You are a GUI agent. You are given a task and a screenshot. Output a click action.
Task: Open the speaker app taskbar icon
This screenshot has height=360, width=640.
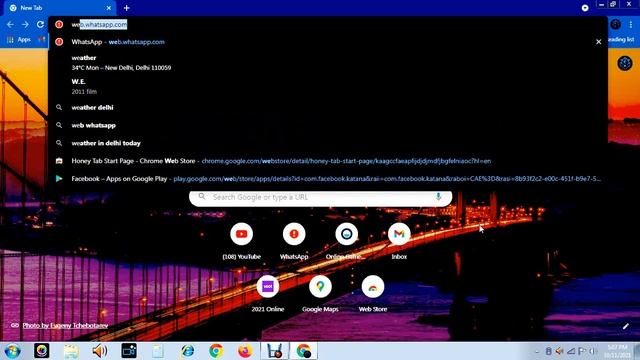pos(100,351)
